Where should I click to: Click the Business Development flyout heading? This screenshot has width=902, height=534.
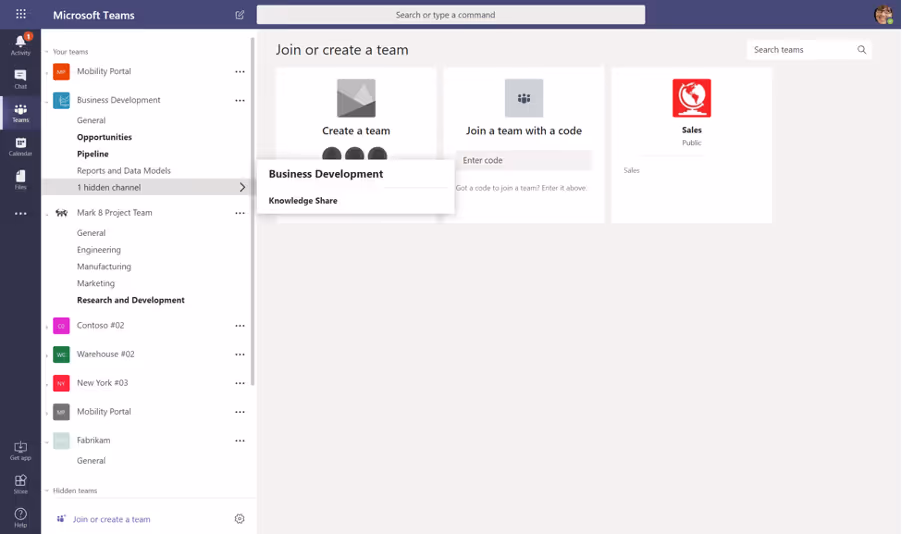click(326, 174)
